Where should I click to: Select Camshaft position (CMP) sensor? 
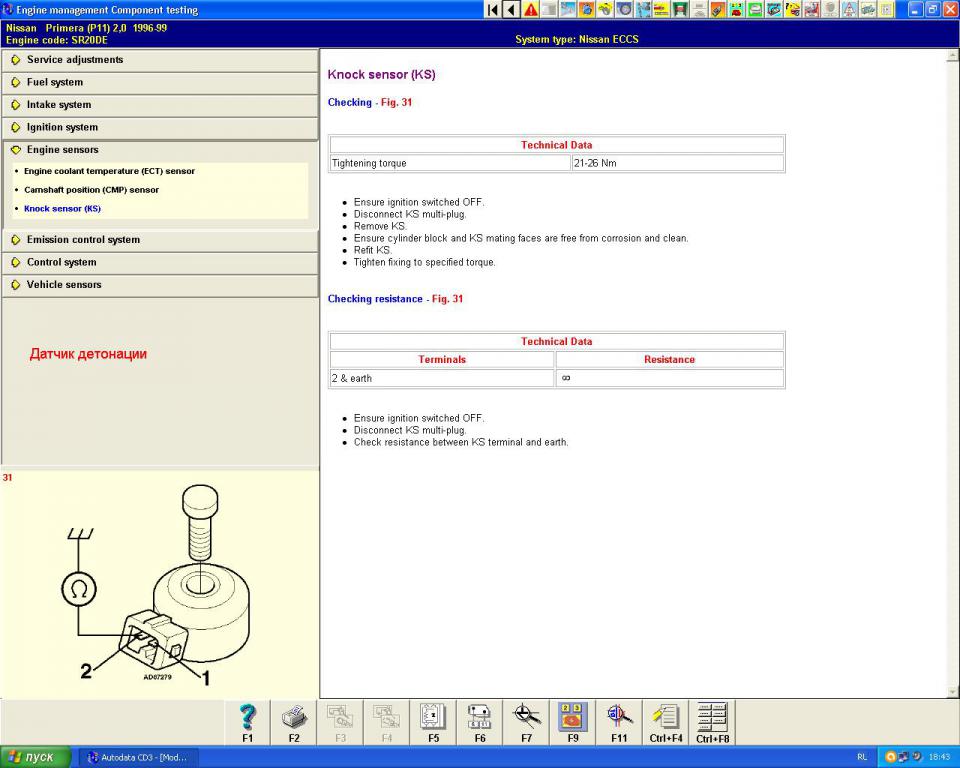[91, 190]
